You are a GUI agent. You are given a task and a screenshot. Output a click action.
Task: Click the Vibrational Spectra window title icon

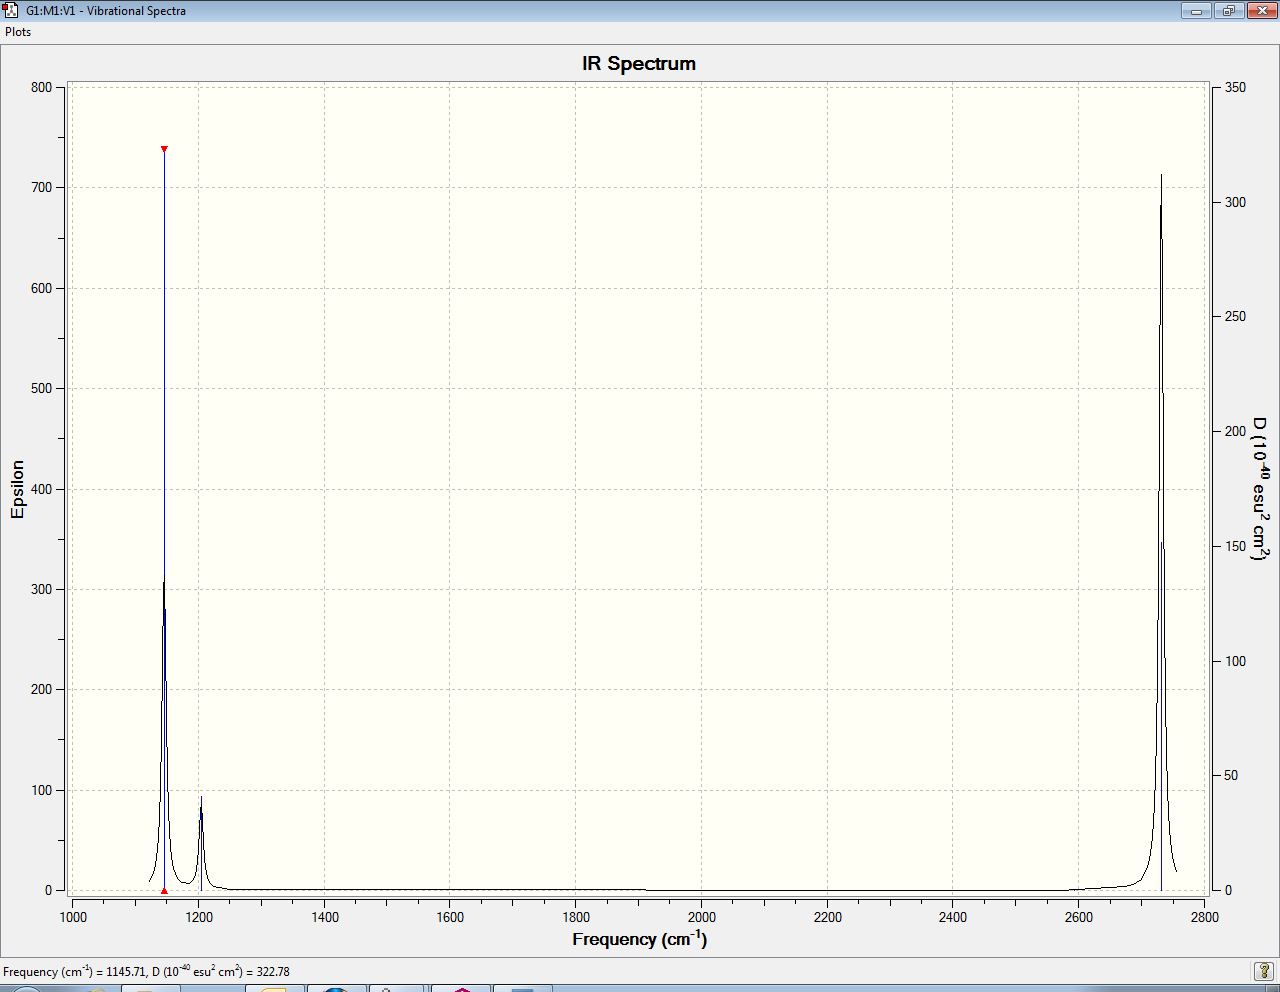(11, 10)
